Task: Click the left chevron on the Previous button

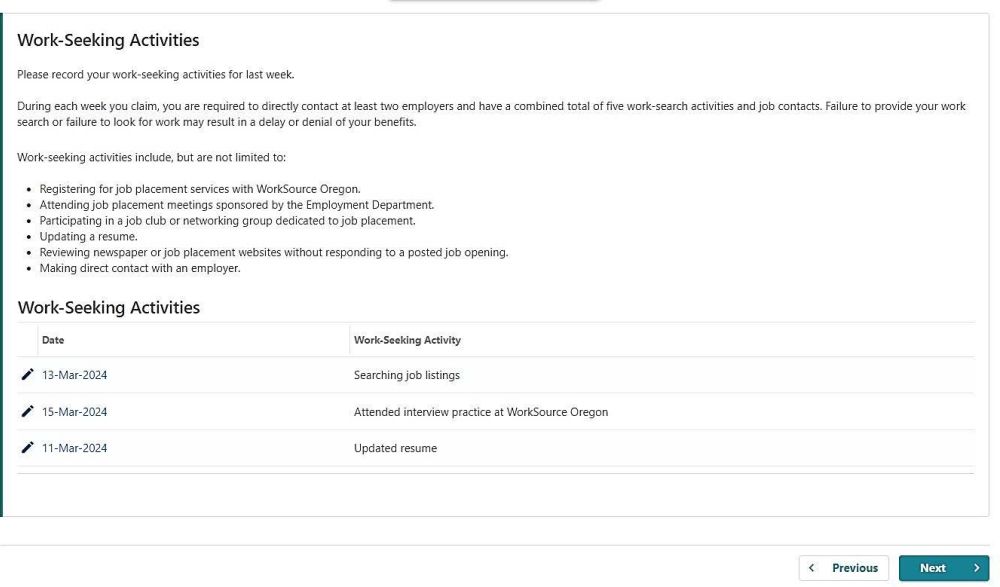Action: pyautogui.click(x=812, y=568)
